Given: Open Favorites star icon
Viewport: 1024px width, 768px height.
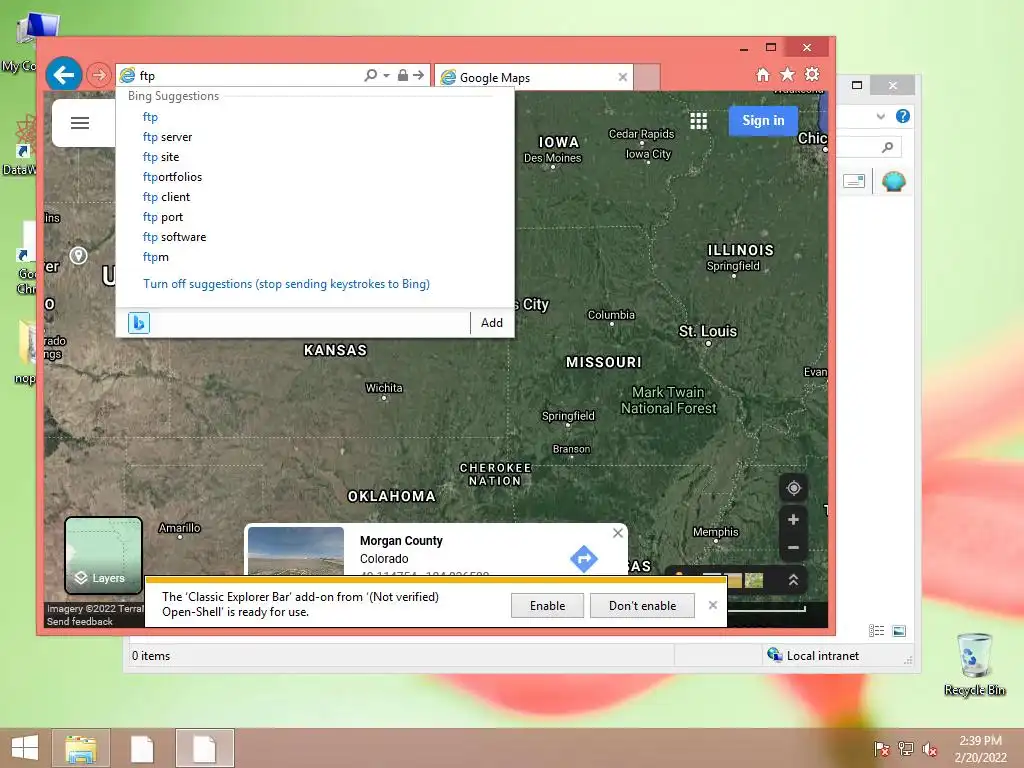Looking at the screenshot, I should tap(788, 74).
